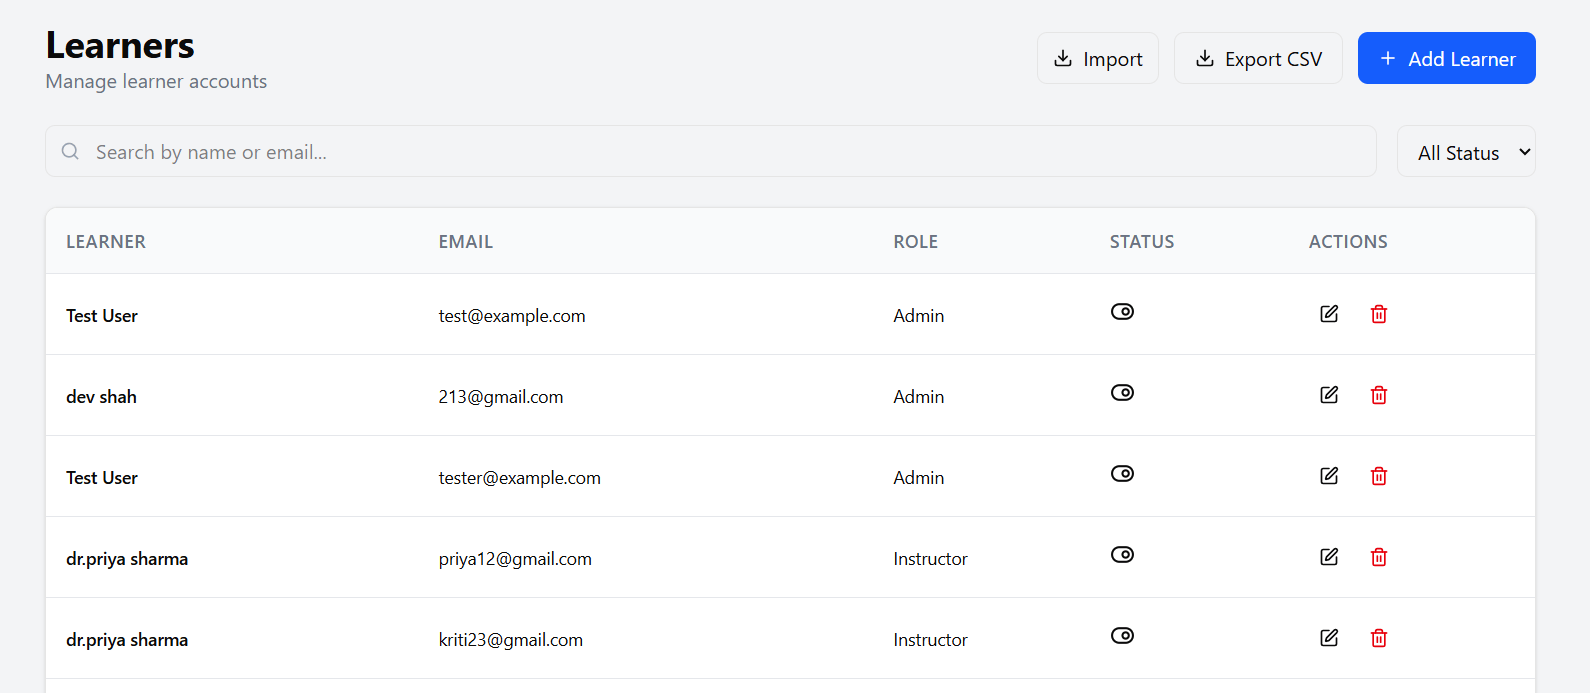Edit the tester@example.com learner
Image resolution: width=1590 pixels, height=693 pixels.
pos(1329,476)
